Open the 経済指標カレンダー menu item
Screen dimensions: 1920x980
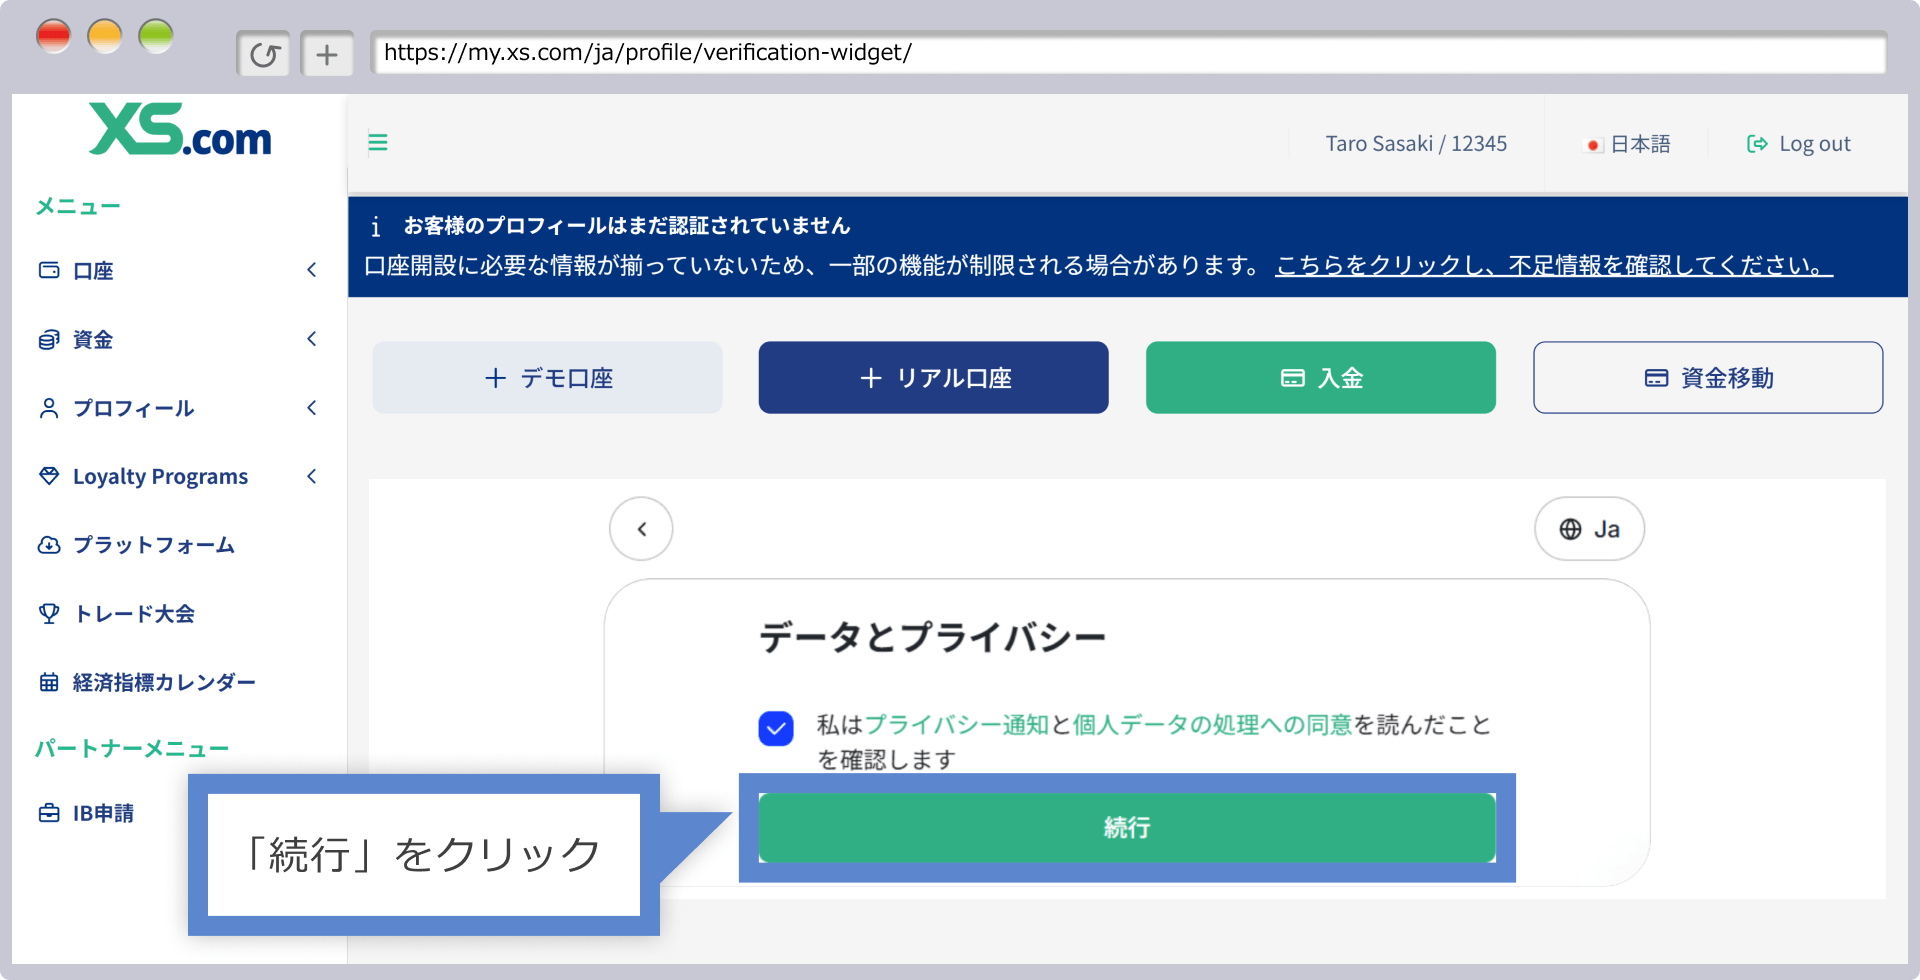[164, 682]
